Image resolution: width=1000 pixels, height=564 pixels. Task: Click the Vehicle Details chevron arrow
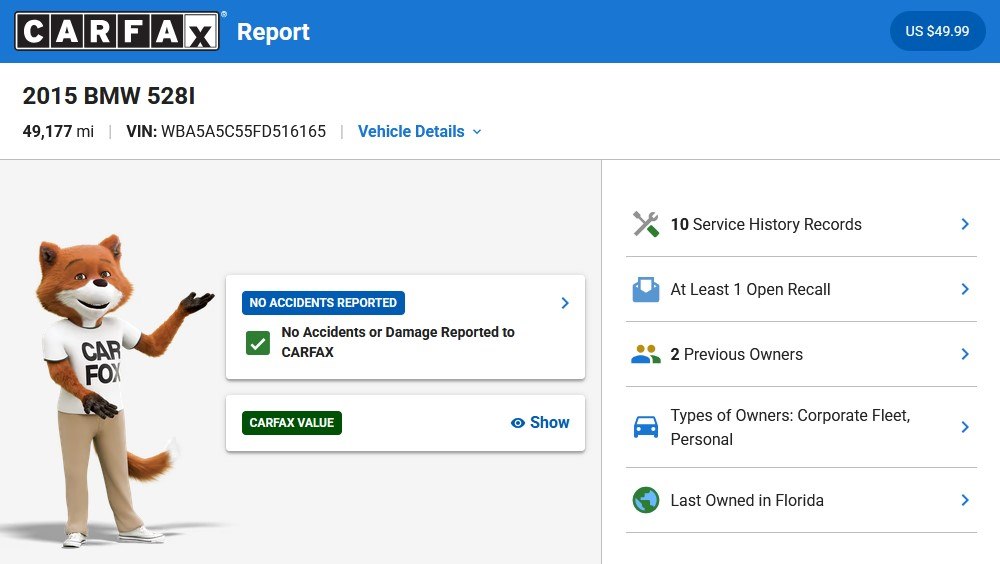[x=477, y=132]
